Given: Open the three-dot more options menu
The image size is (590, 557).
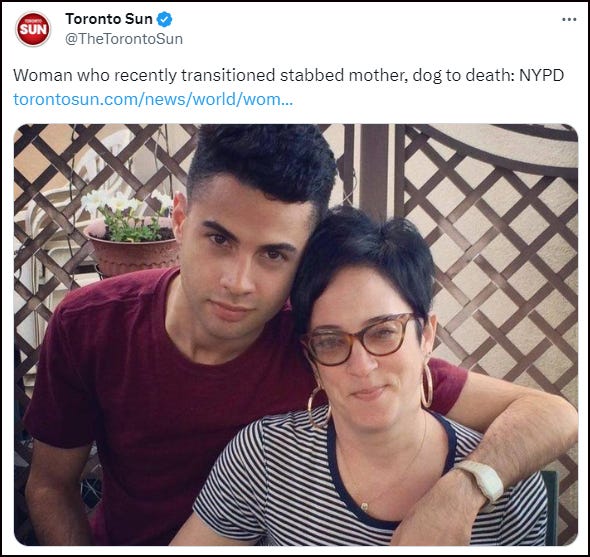Looking at the screenshot, I should pyautogui.click(x=569, y=20).
